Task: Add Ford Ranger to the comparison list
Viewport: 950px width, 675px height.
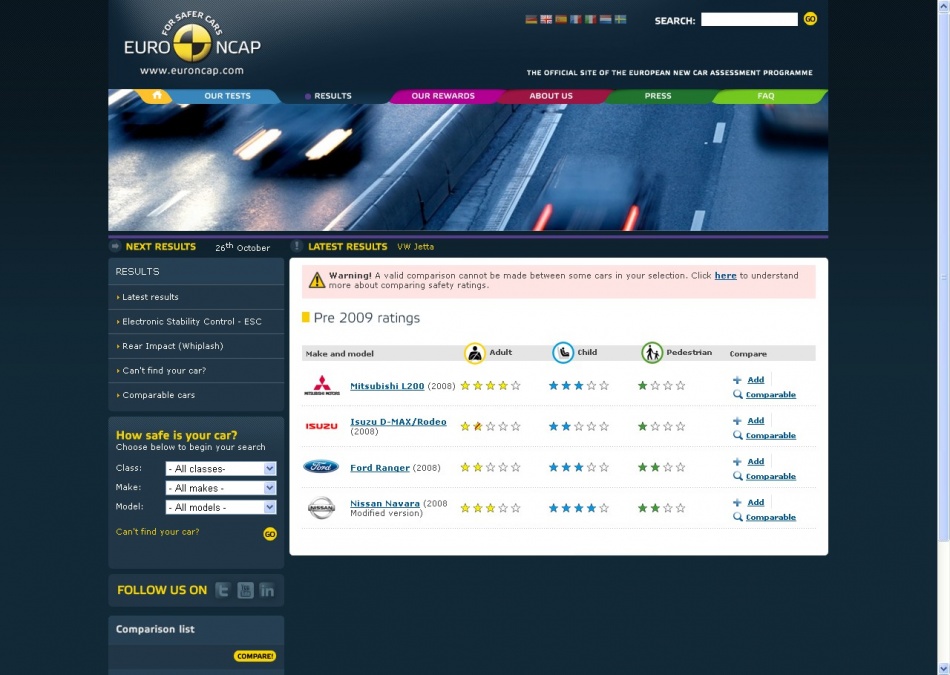Action: tap(756, 462)
